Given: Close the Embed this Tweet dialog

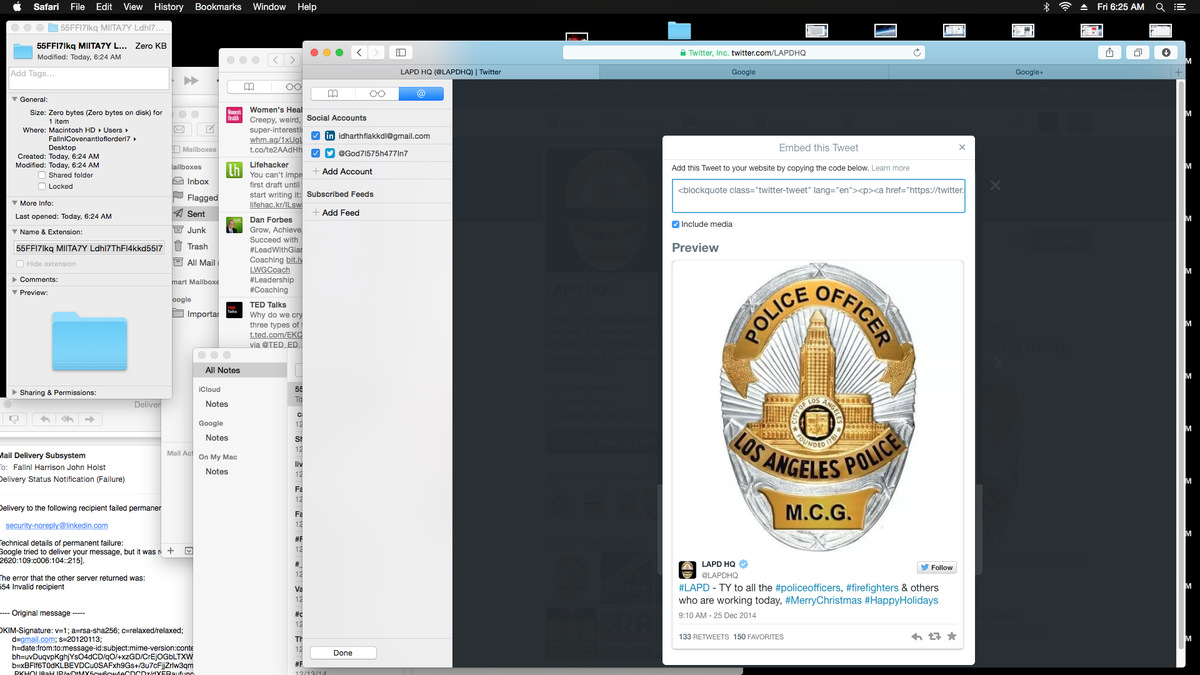Looking at the screenshot, I should [x=962, y=147].
